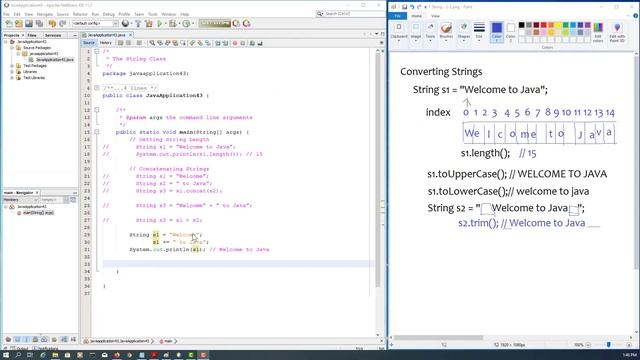640x360 pixels.
Task: Open the Tools menu in NetBeans
Action: [153, 14]
